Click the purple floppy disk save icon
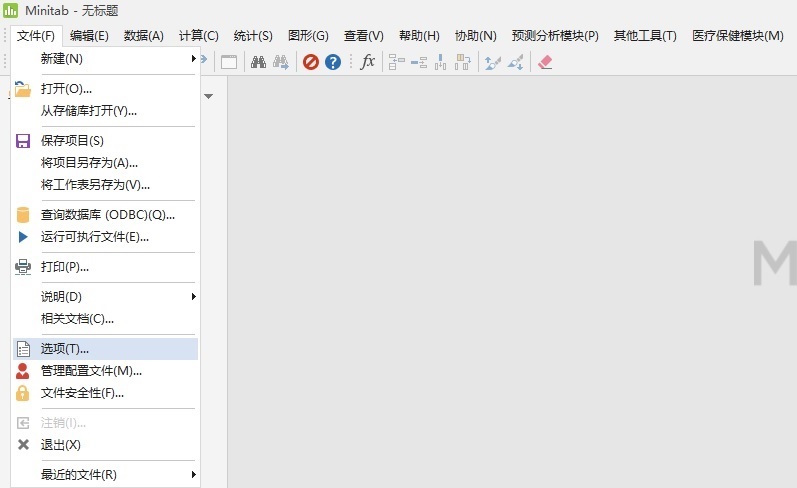Viewport: 797px width, 488px height. [x=23, y=141]
